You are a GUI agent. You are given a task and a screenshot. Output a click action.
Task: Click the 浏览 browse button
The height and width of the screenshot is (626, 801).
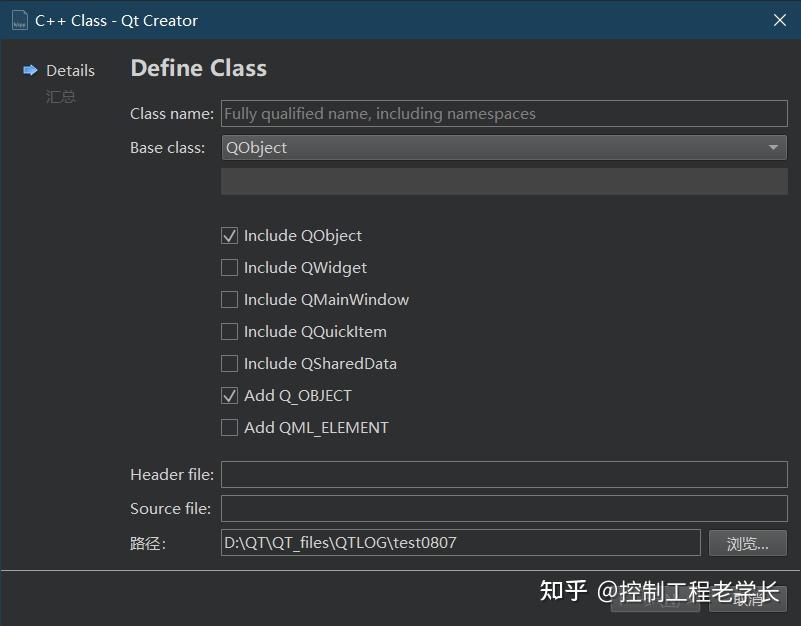pos(746,542)
